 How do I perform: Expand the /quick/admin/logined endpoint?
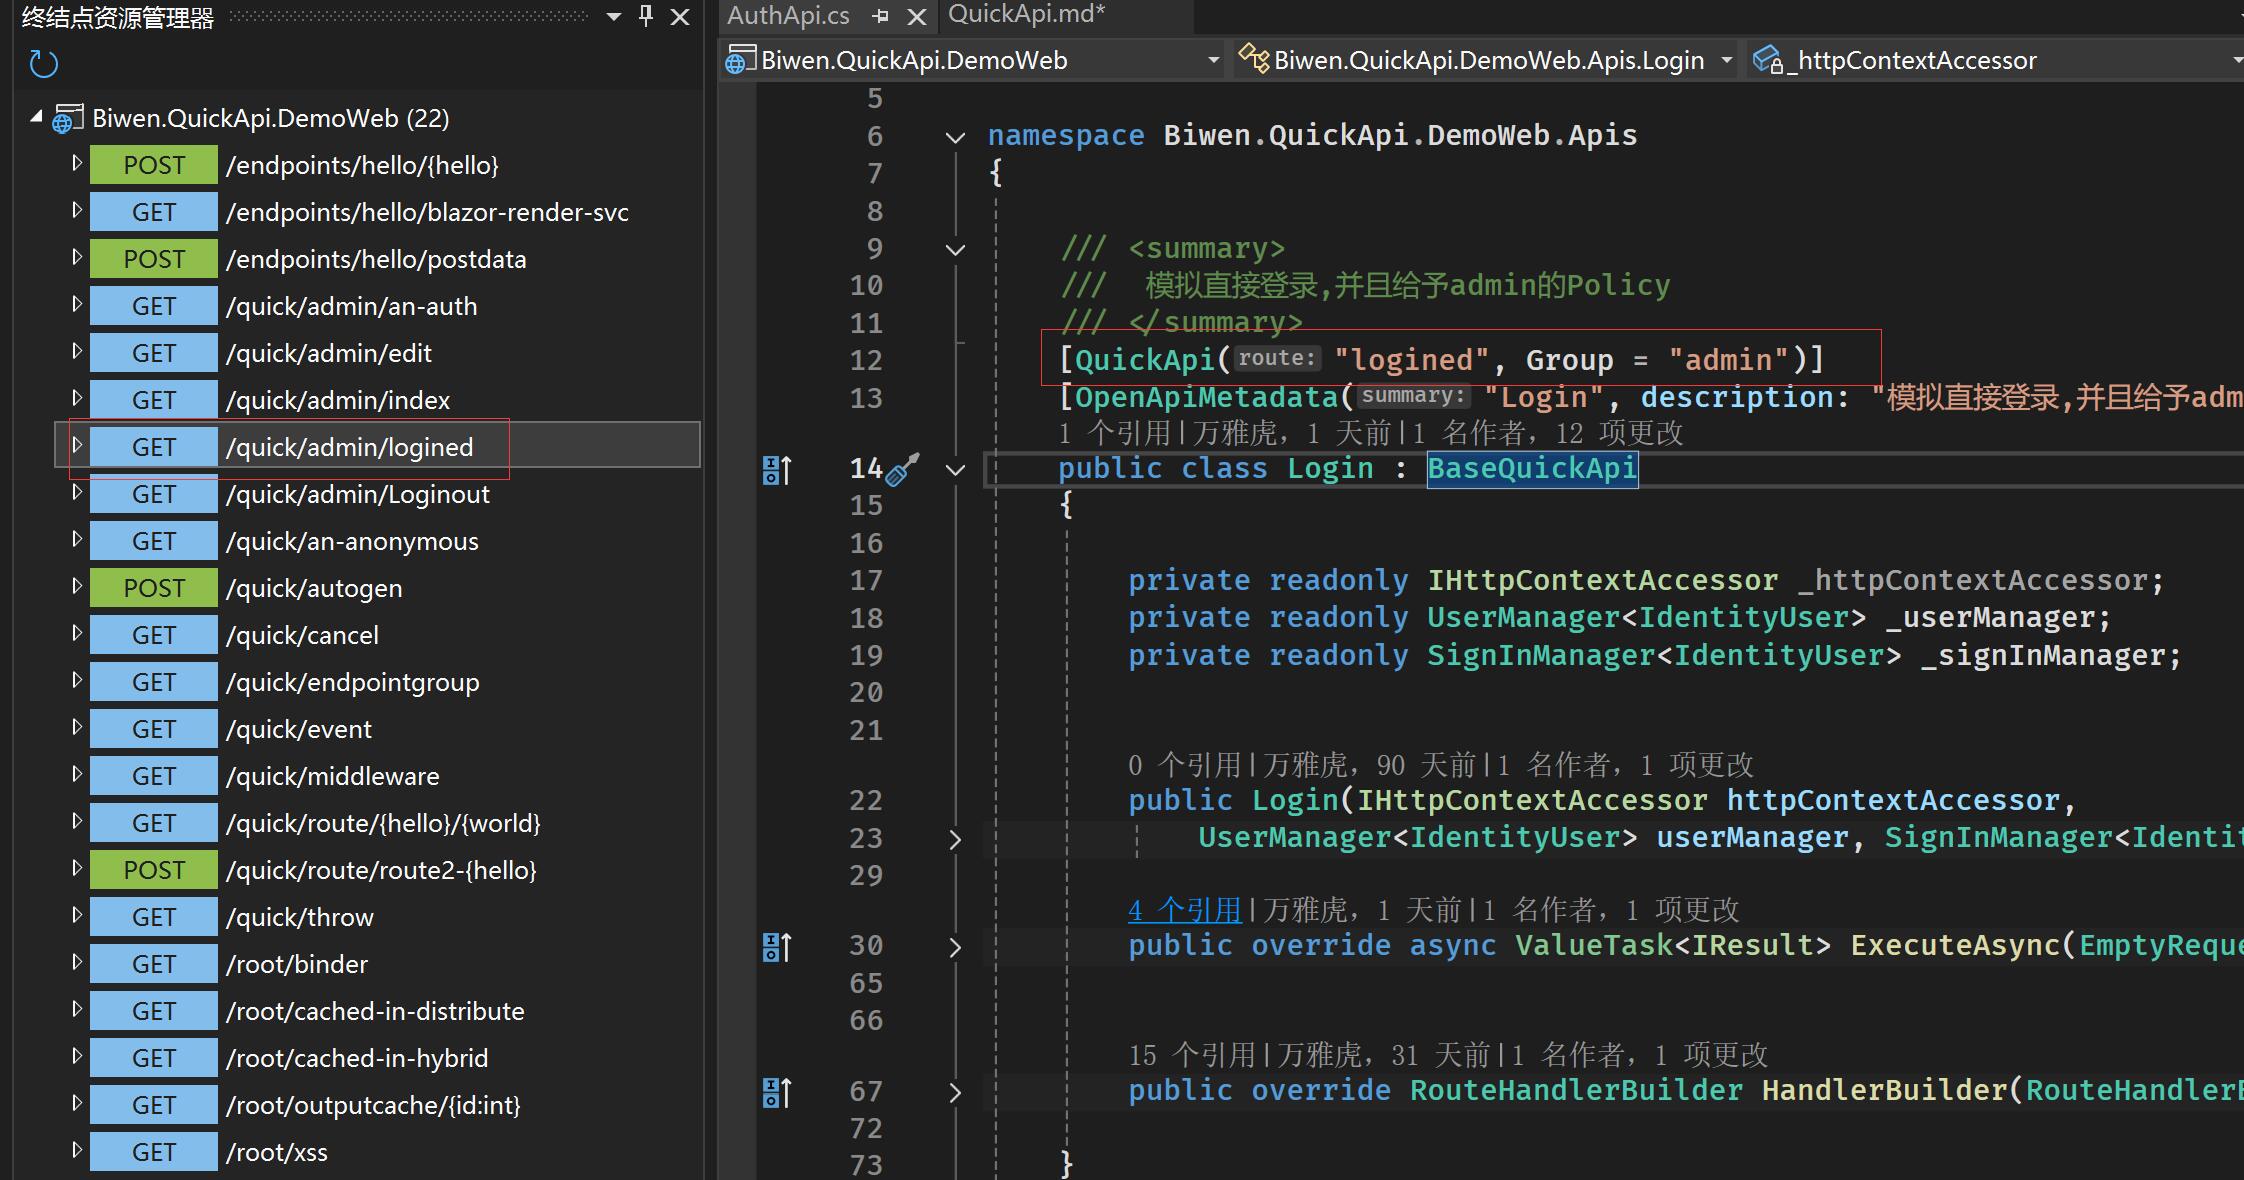coord(76,445)
